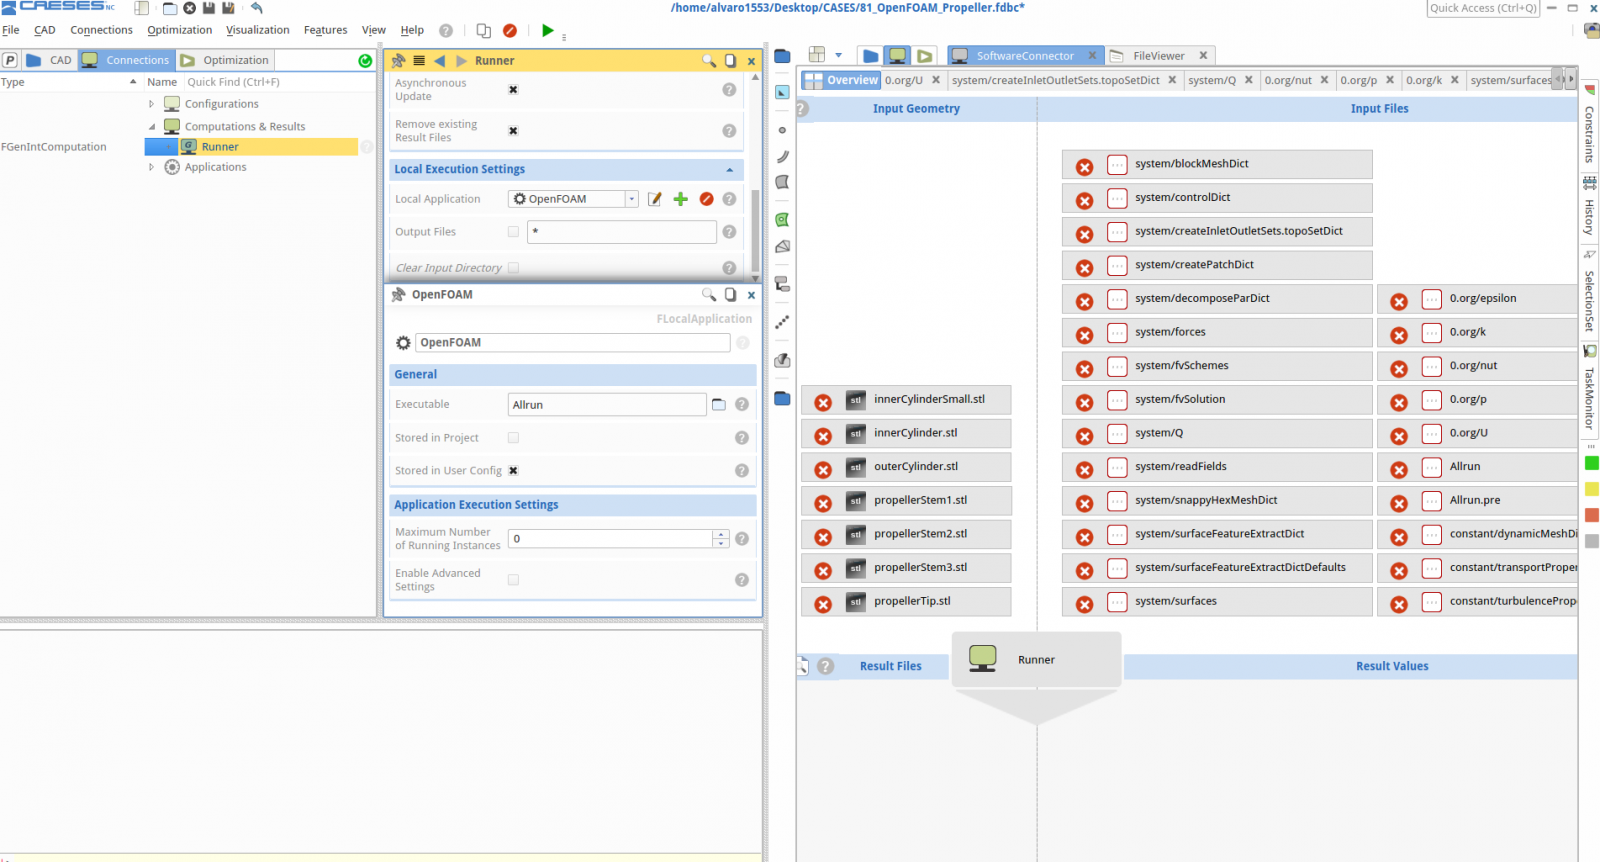Select the point tool in vertical CAD toolbar
This screenshot has width=1600, height=862.
click(x=782, y=130)
